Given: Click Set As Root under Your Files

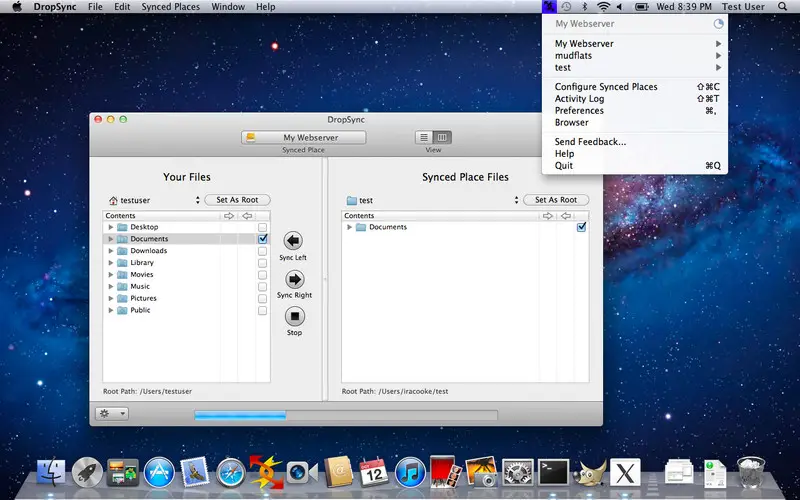Looking at the screenshot, I should [237, 200].
